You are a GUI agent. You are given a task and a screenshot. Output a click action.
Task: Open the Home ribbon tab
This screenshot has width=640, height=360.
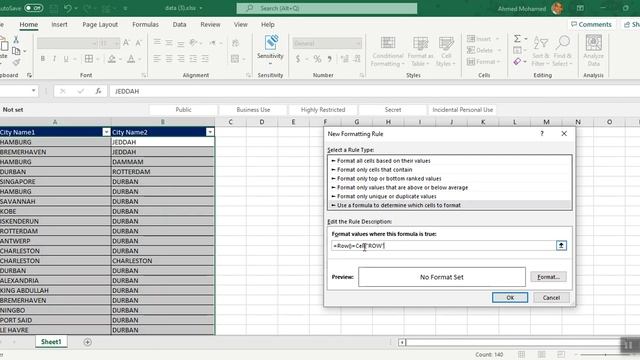pyautogui.click(x=29, y=24)
